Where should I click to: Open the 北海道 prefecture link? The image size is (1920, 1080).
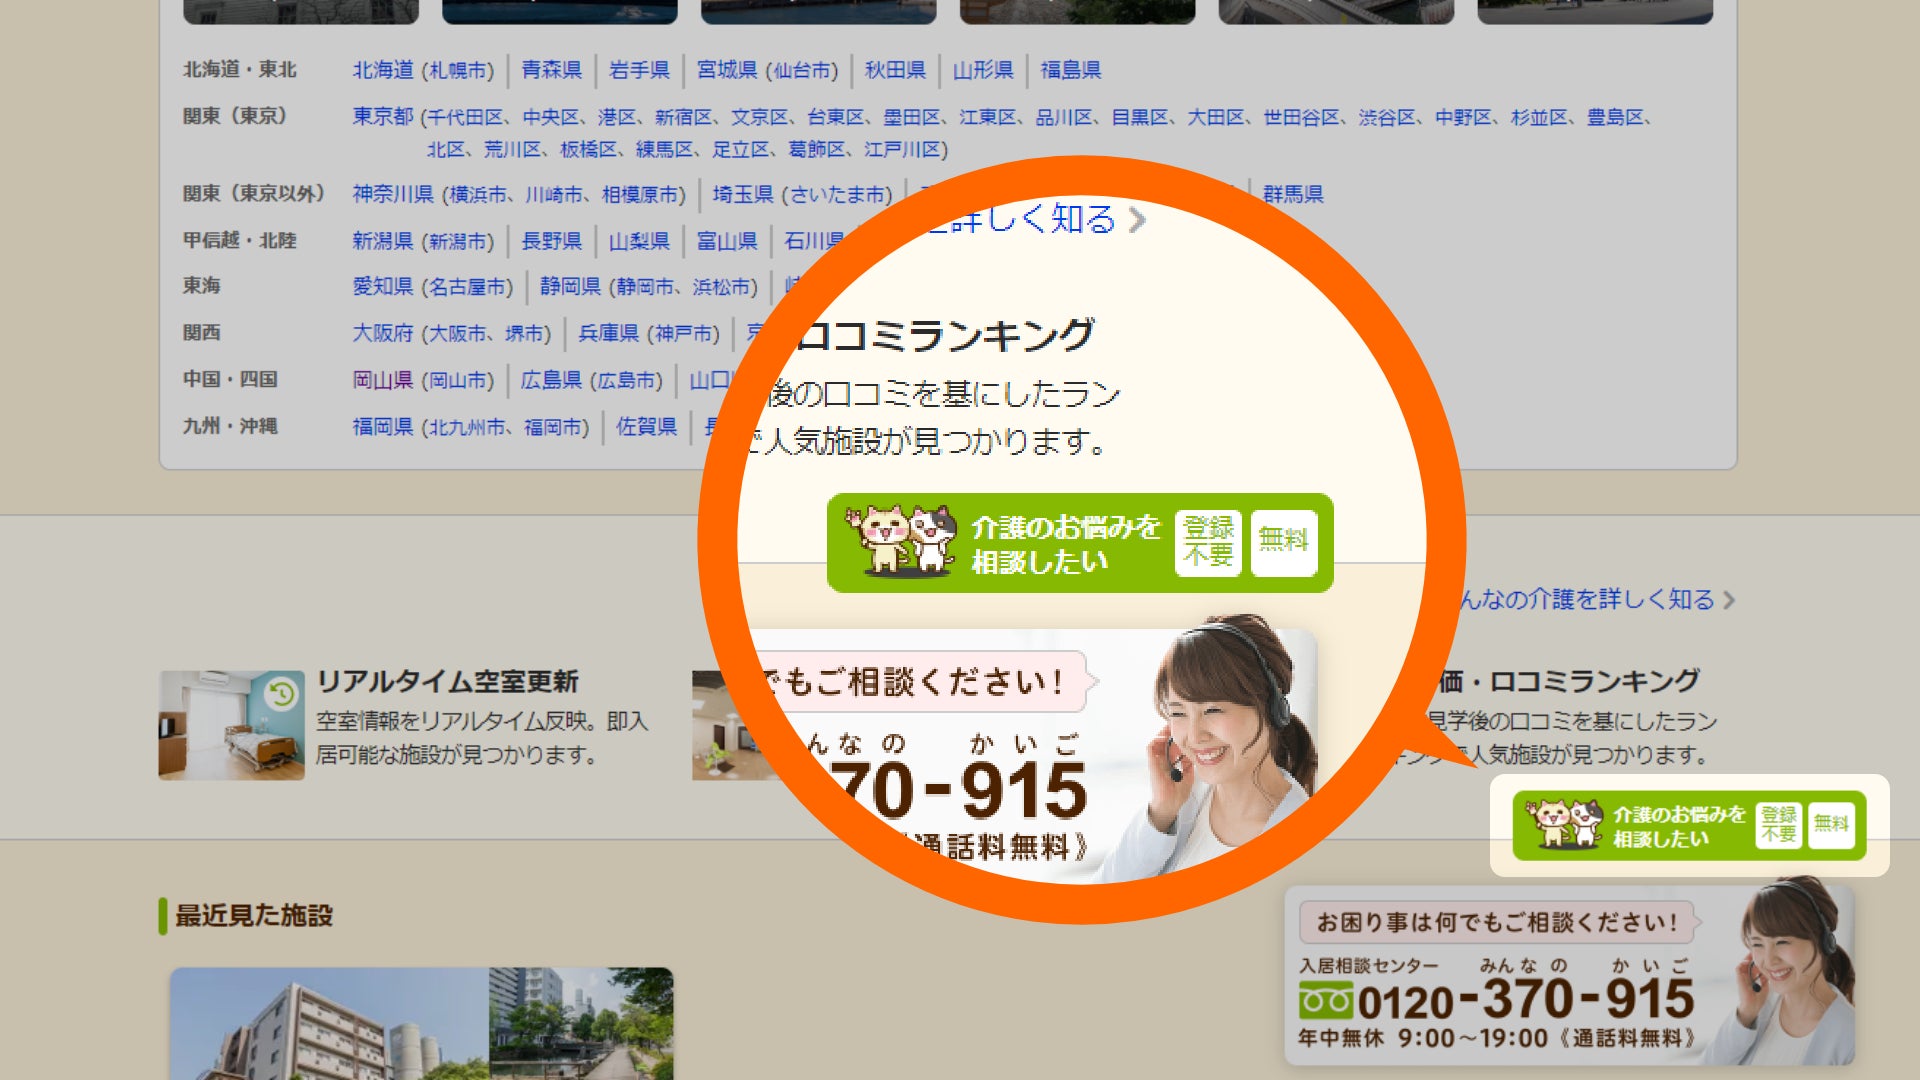[x=383, y=70]
